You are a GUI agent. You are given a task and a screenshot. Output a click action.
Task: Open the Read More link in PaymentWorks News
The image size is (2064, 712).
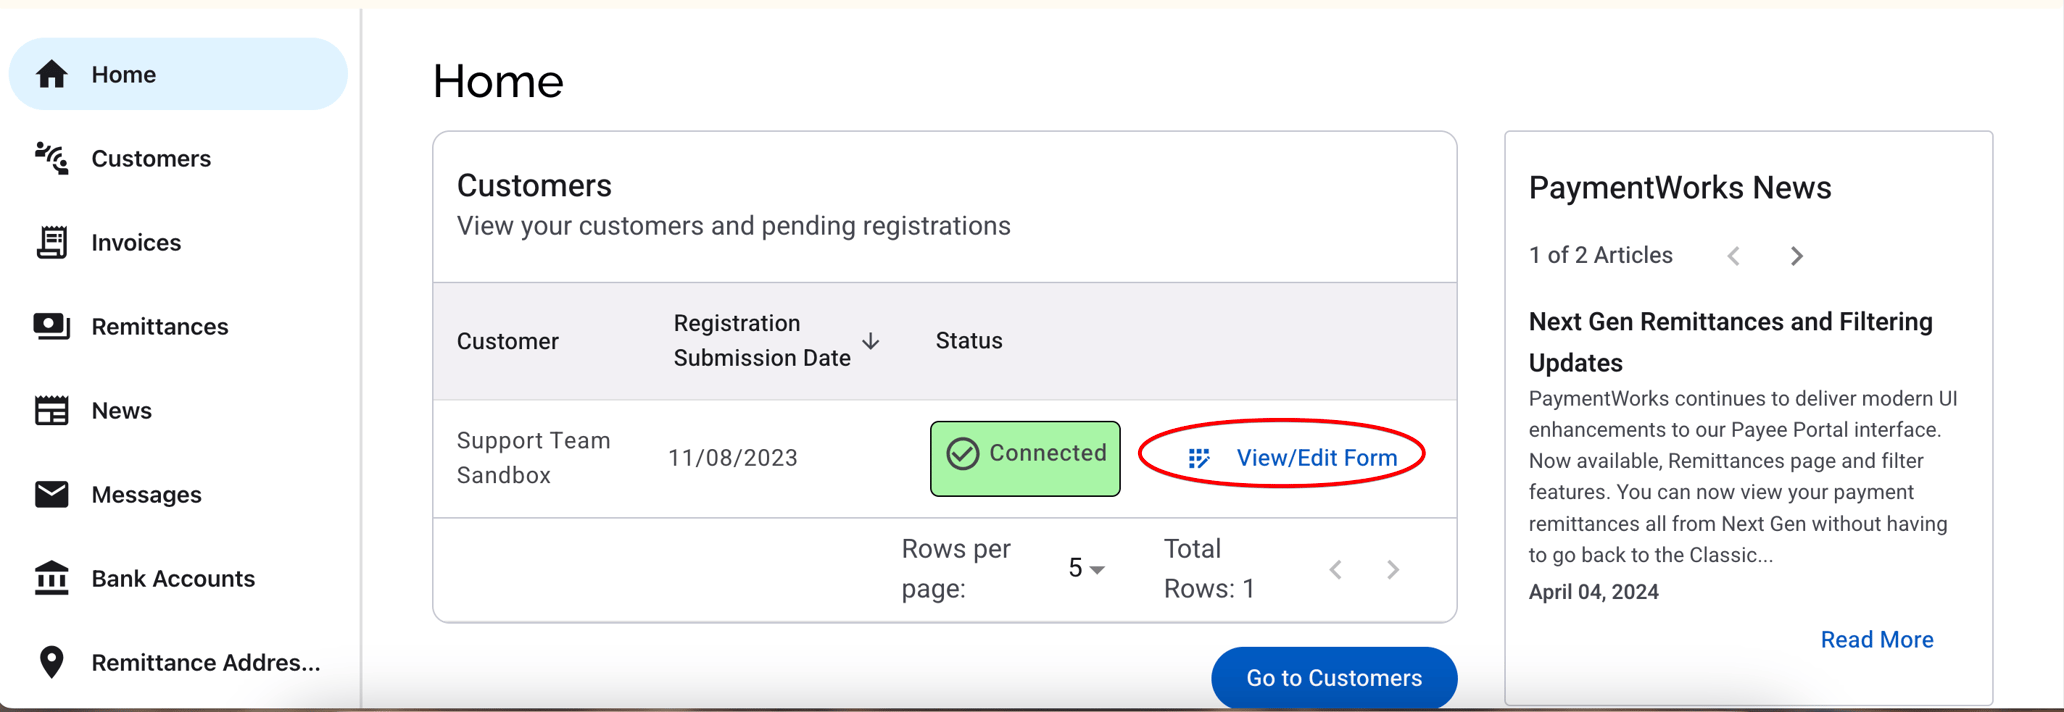coord(1877,639)
